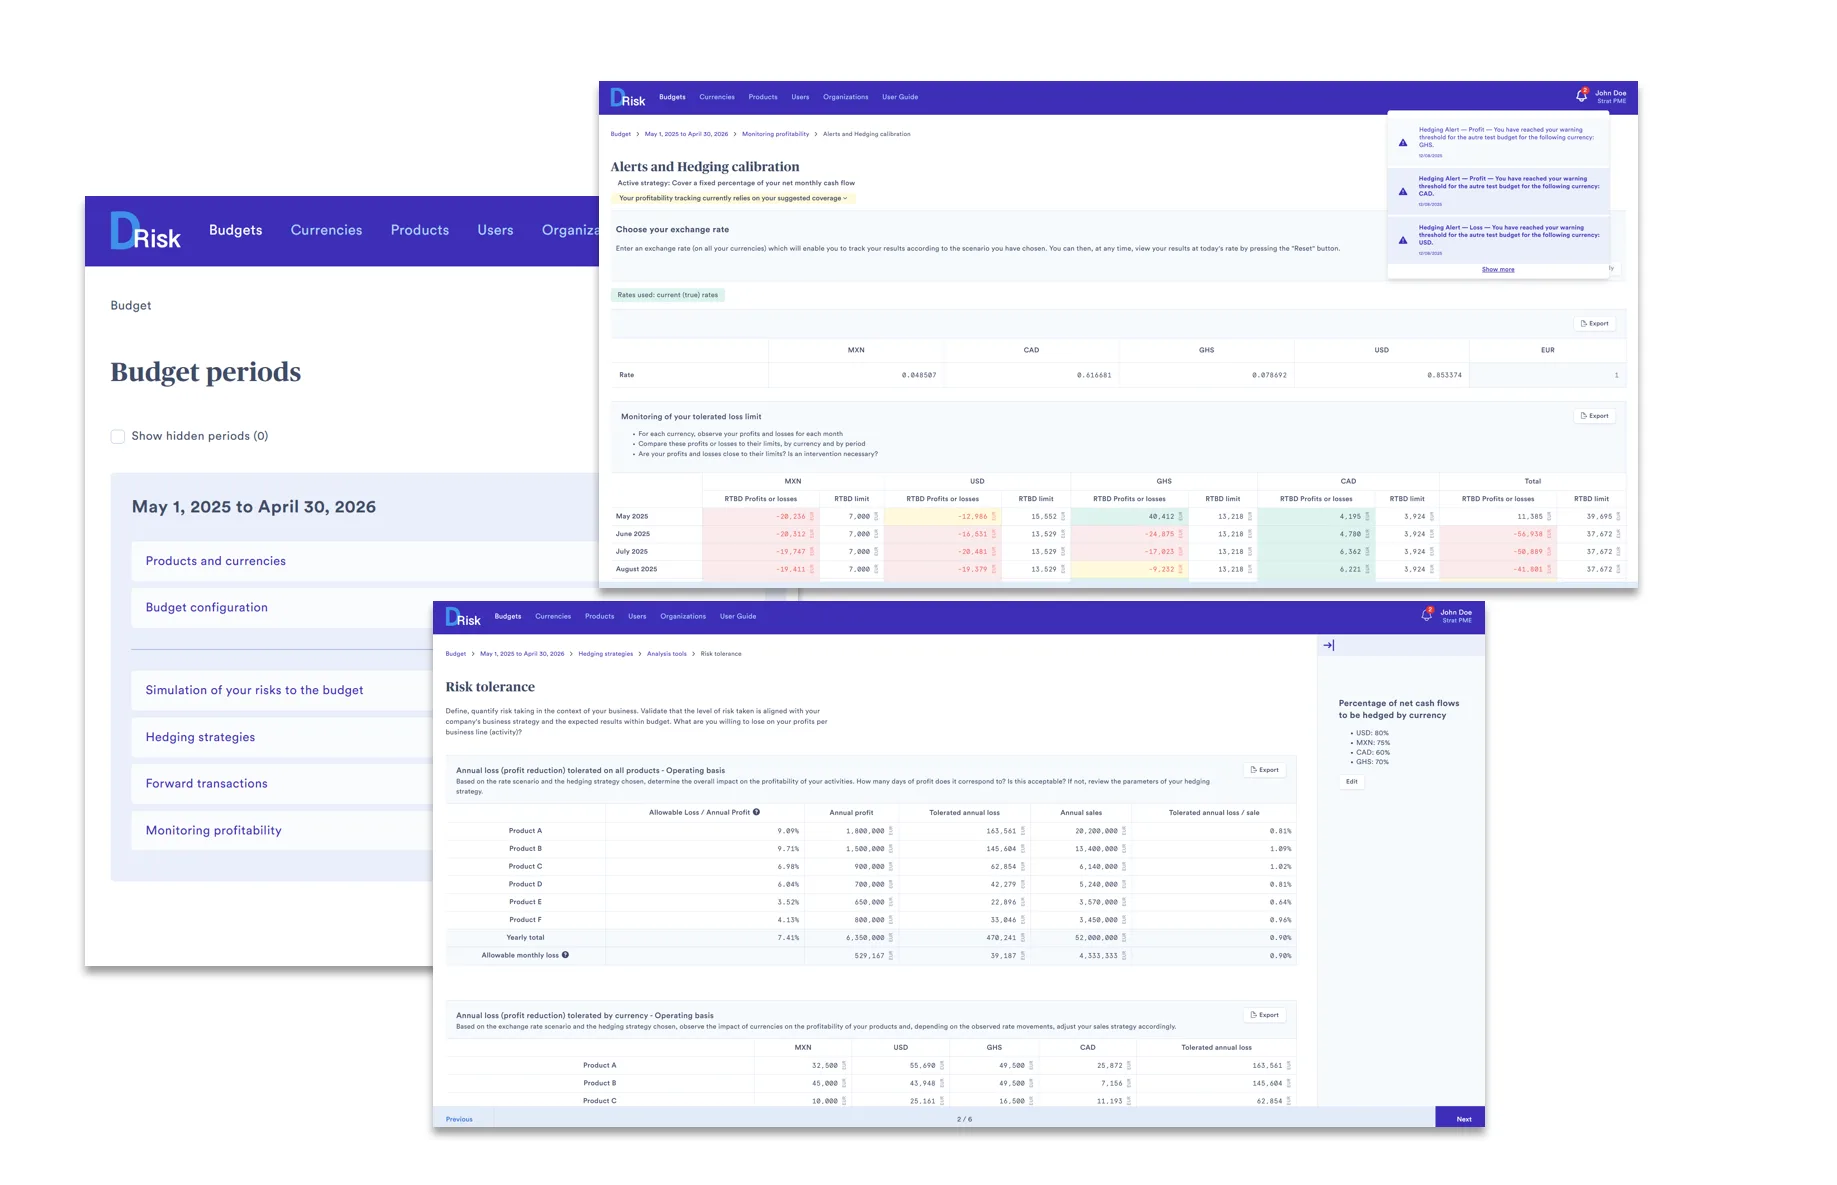Export the tolerated loss limit monitoring table

[1594, 416]
